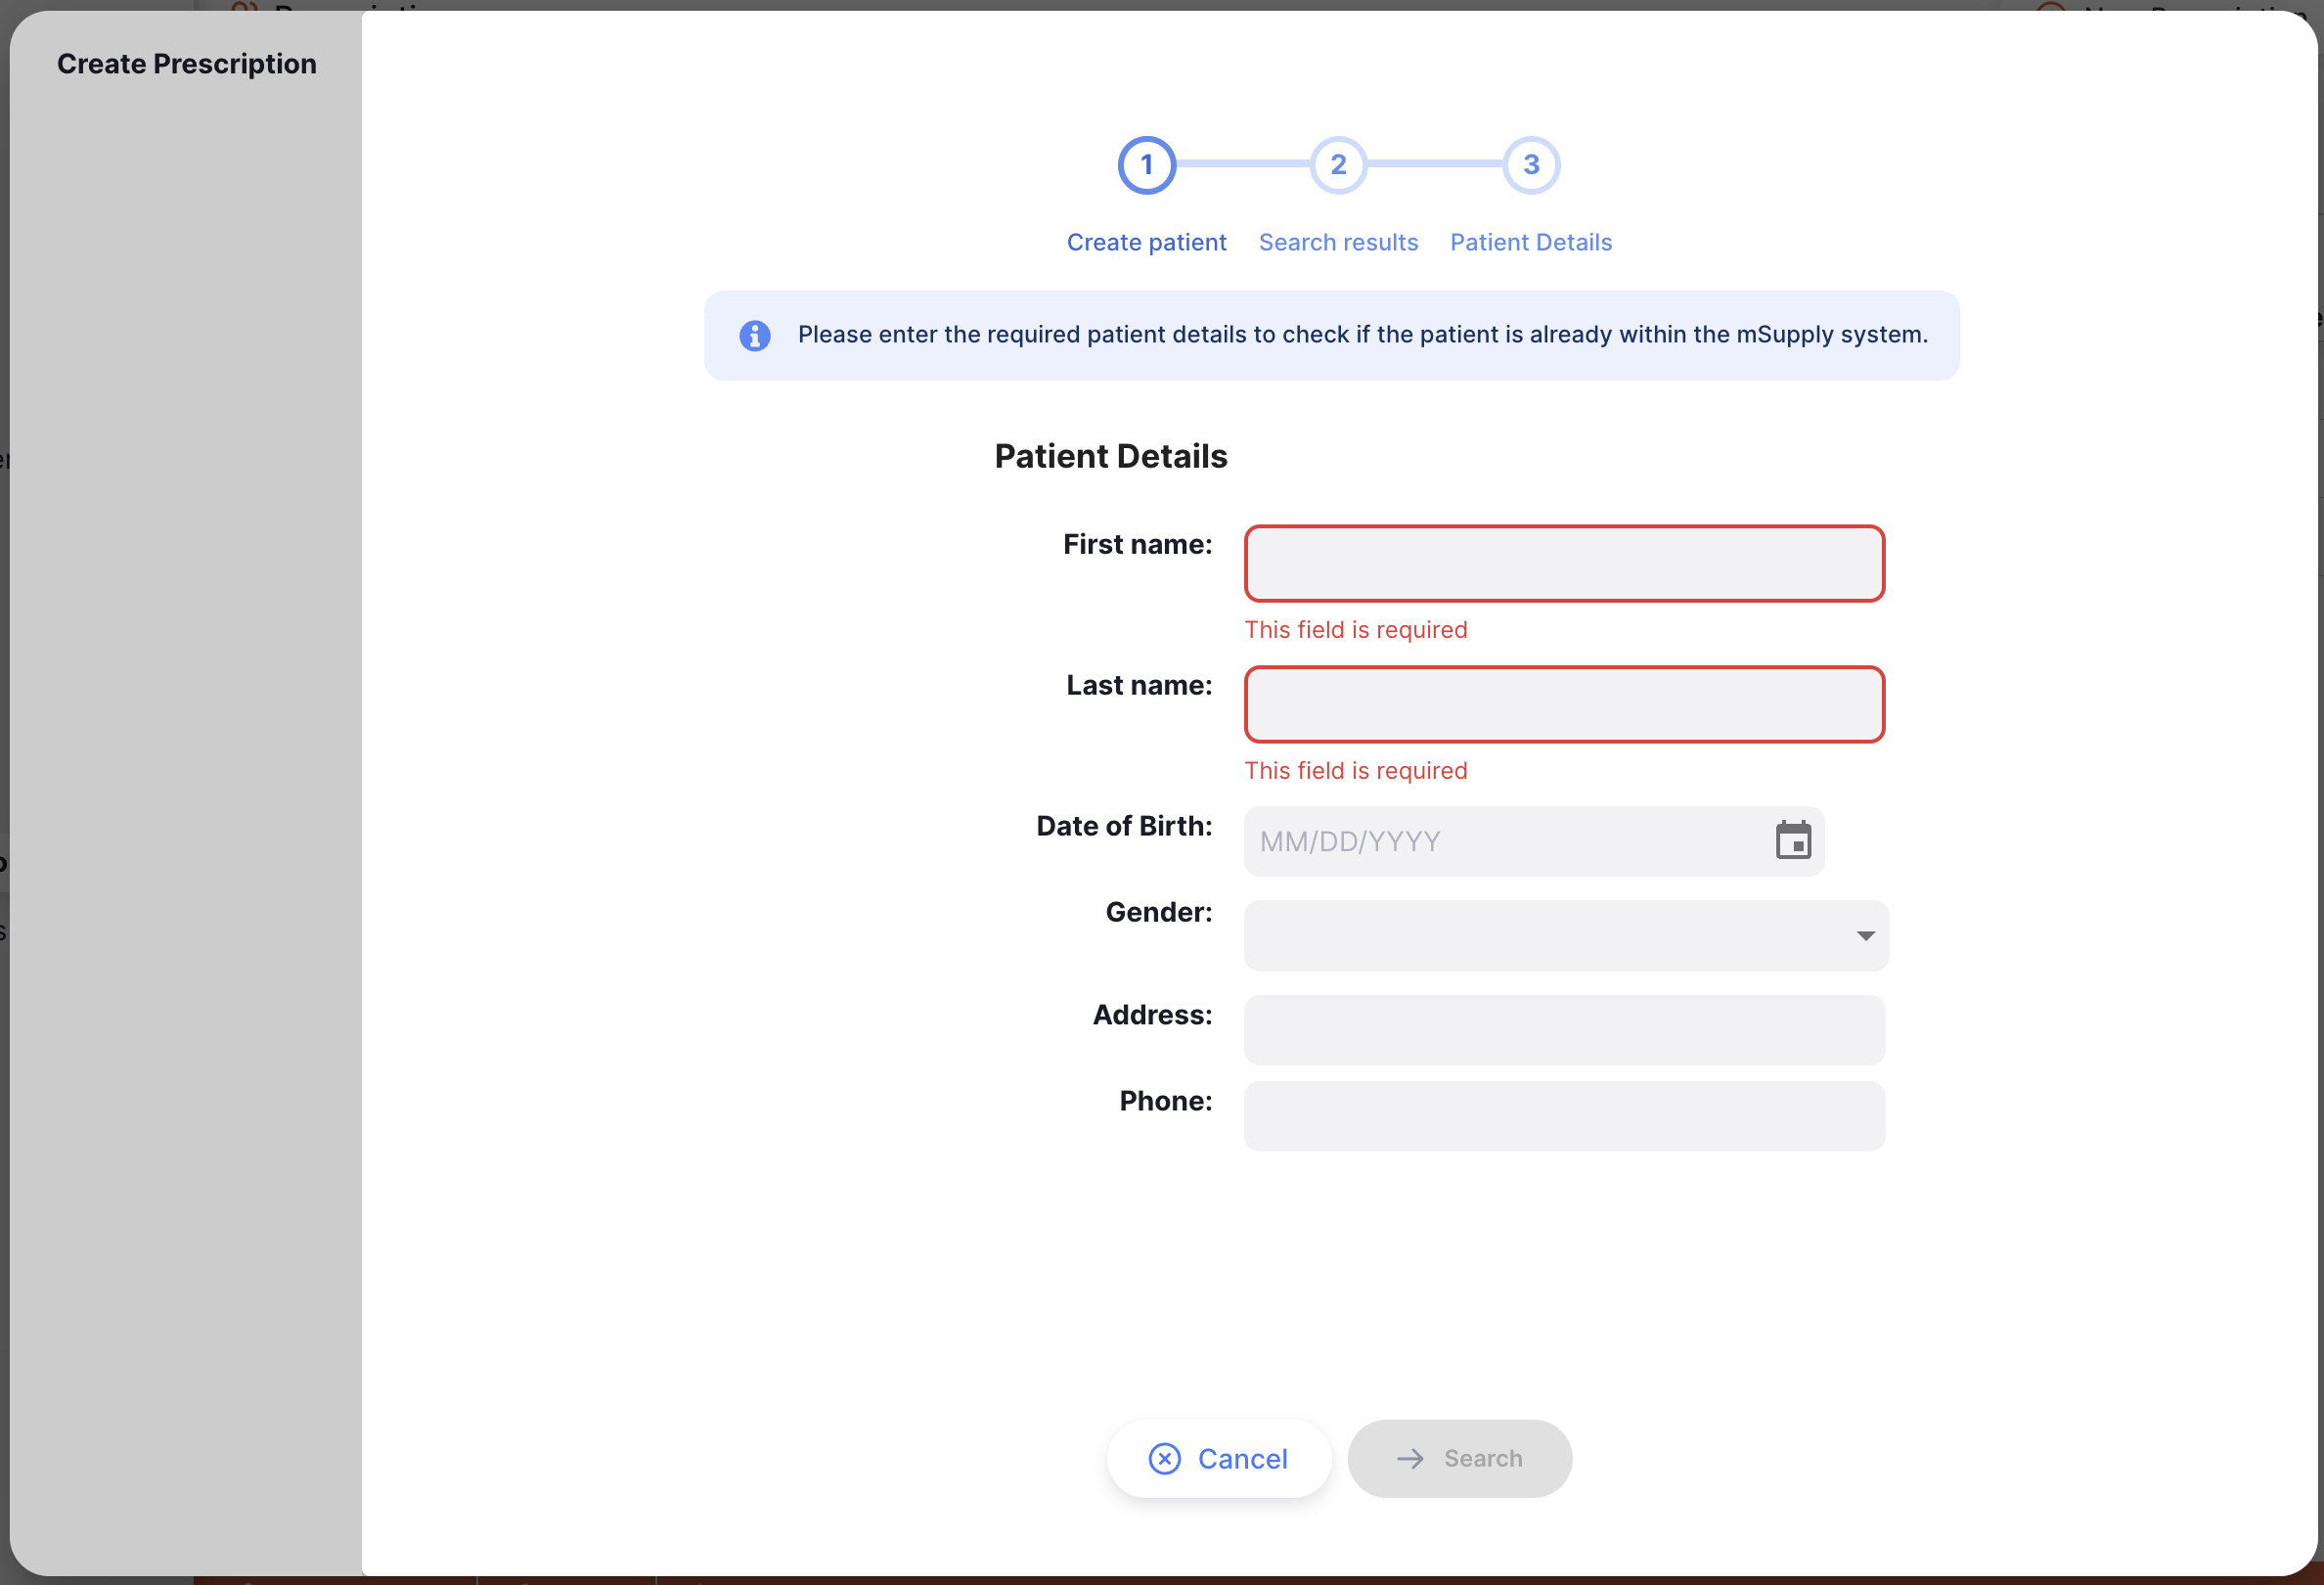Click the circled X icon on Cancel

pos(1164,1459)
